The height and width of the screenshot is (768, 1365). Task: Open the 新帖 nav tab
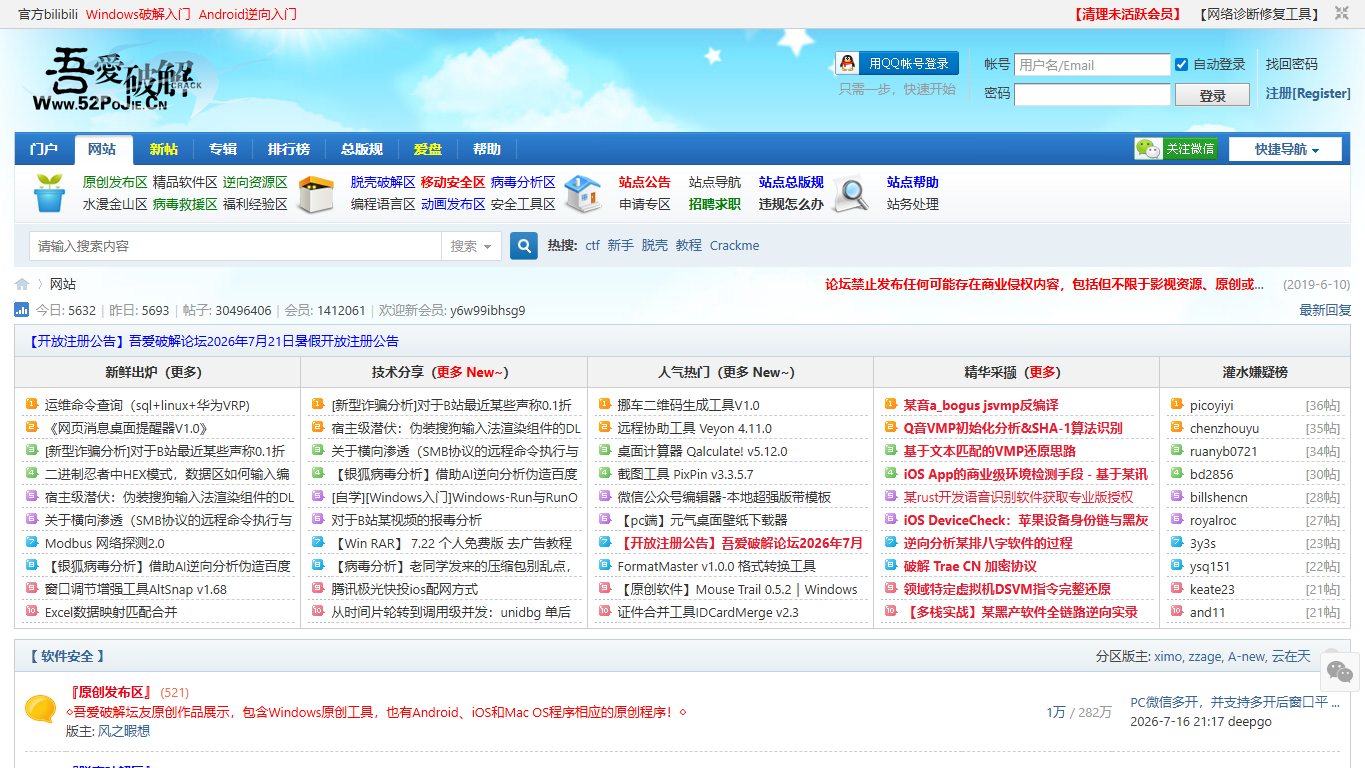point(164,149)
